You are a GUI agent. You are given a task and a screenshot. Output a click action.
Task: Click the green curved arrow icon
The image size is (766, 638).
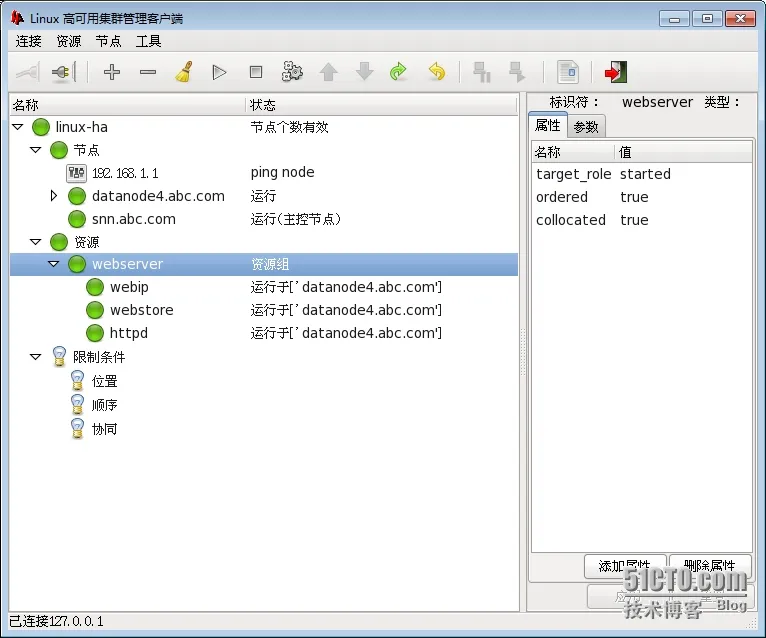click(399, 72)
